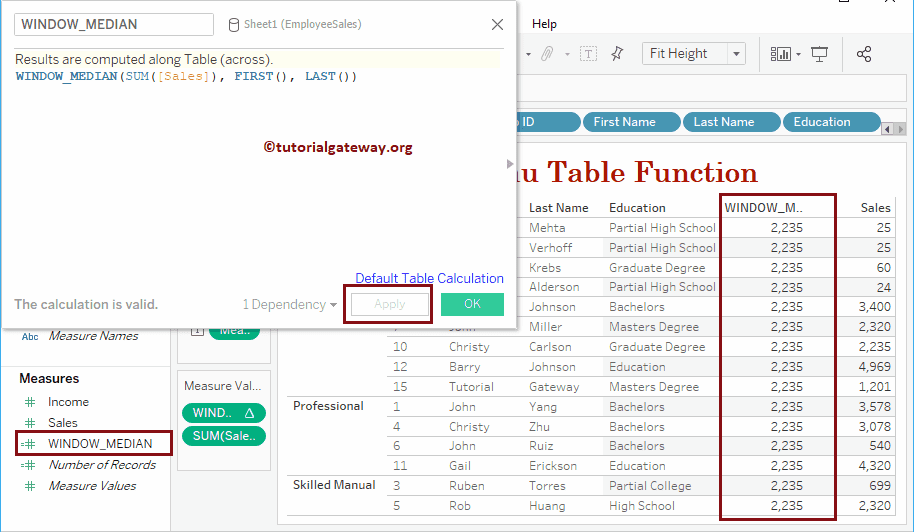Open the Default Table Calculation link

(x=430, y=279)
